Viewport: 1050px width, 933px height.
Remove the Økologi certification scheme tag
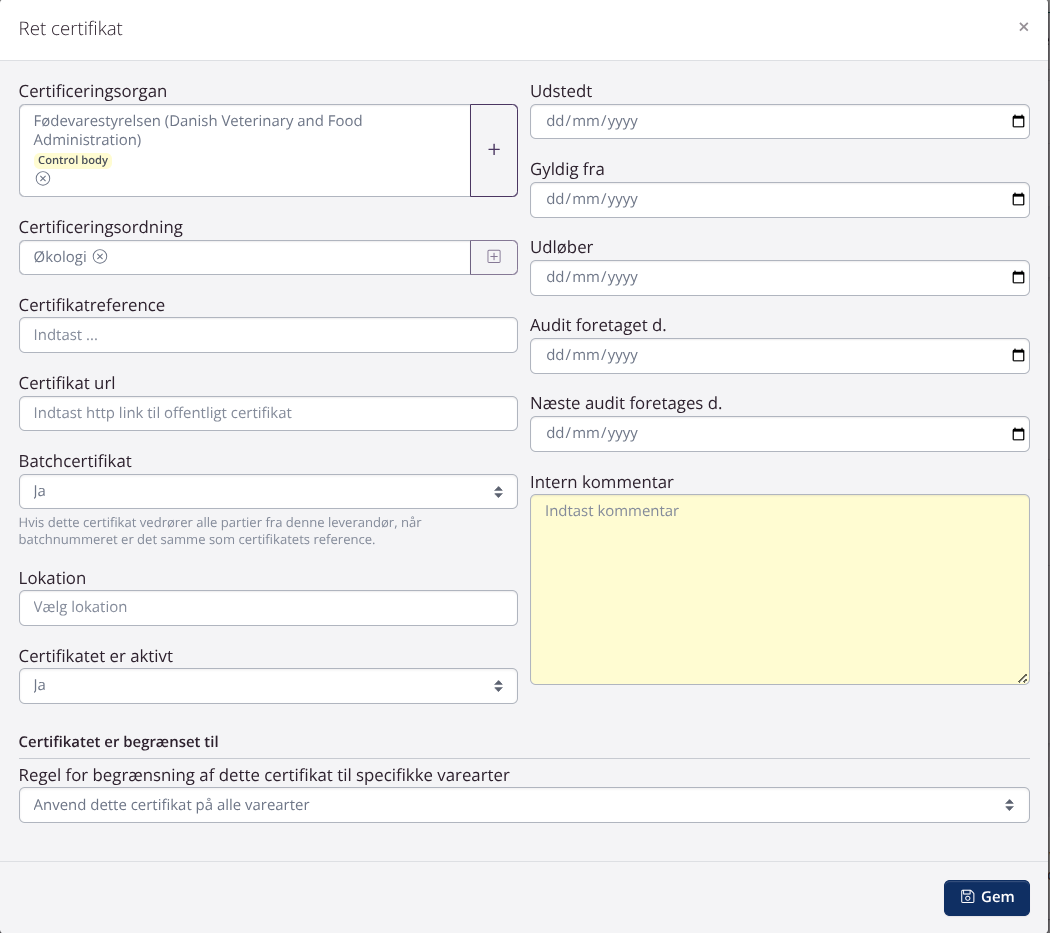100,257
